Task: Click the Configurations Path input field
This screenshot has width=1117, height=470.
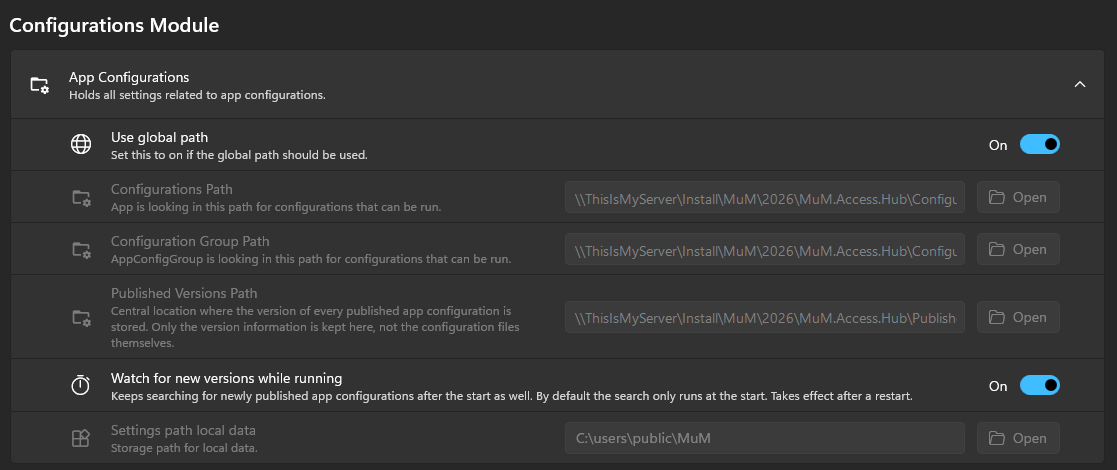Action: click(x=765, y=197)
